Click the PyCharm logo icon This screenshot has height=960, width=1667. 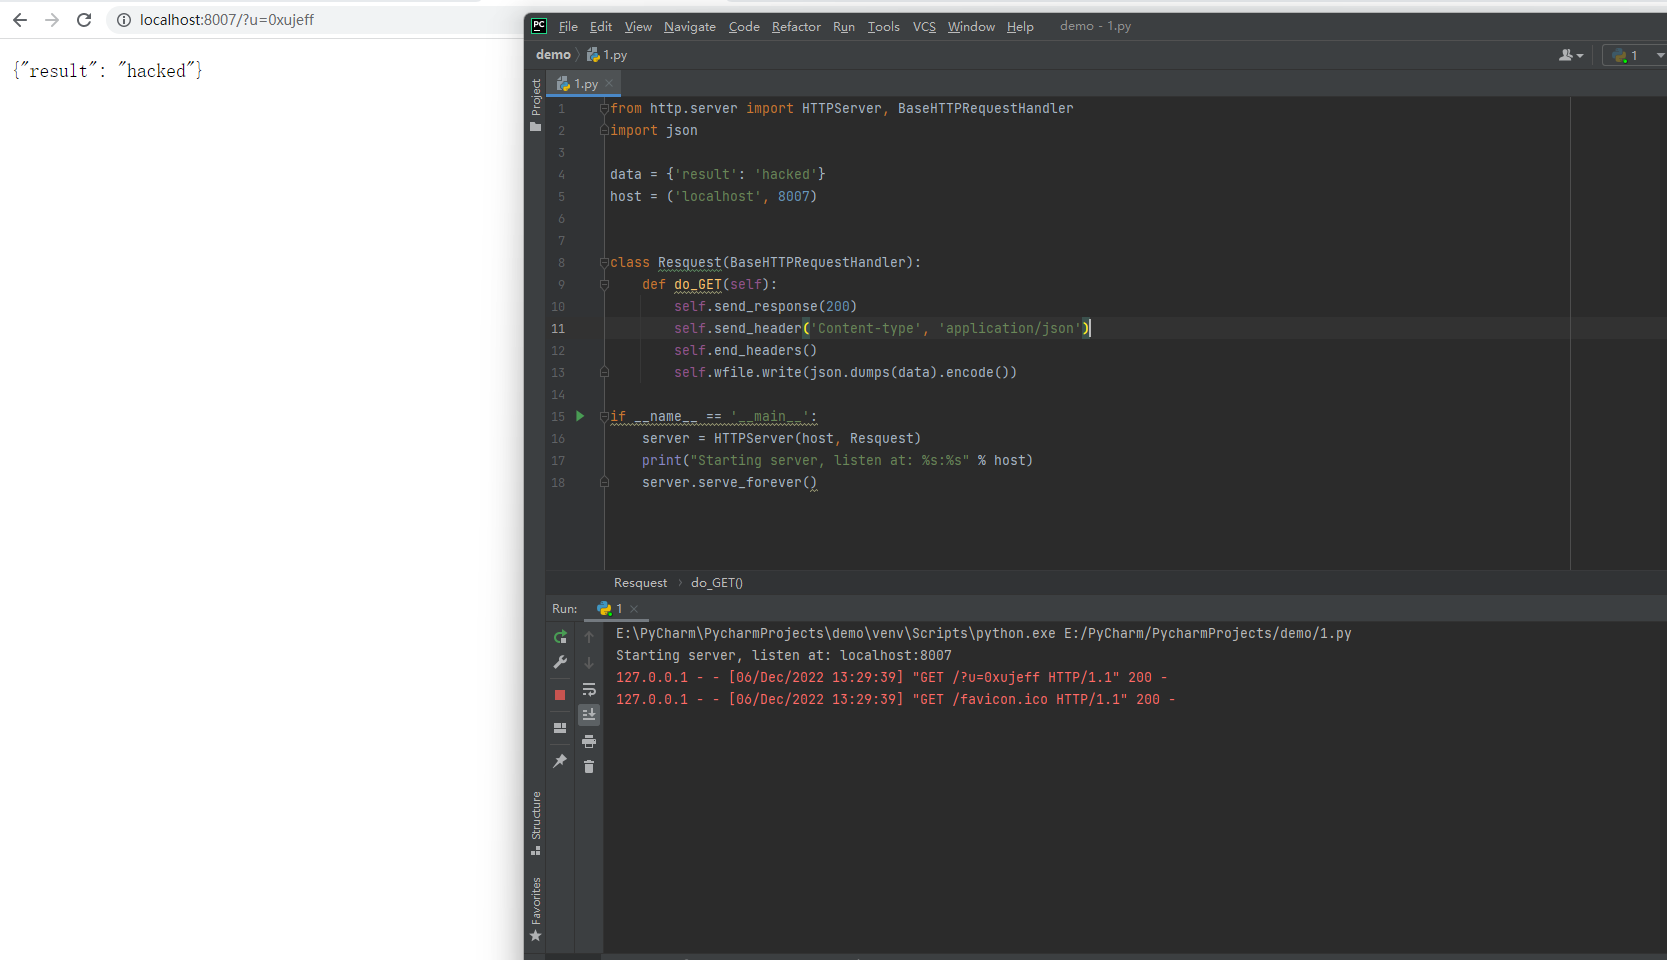tap(539, 26)
